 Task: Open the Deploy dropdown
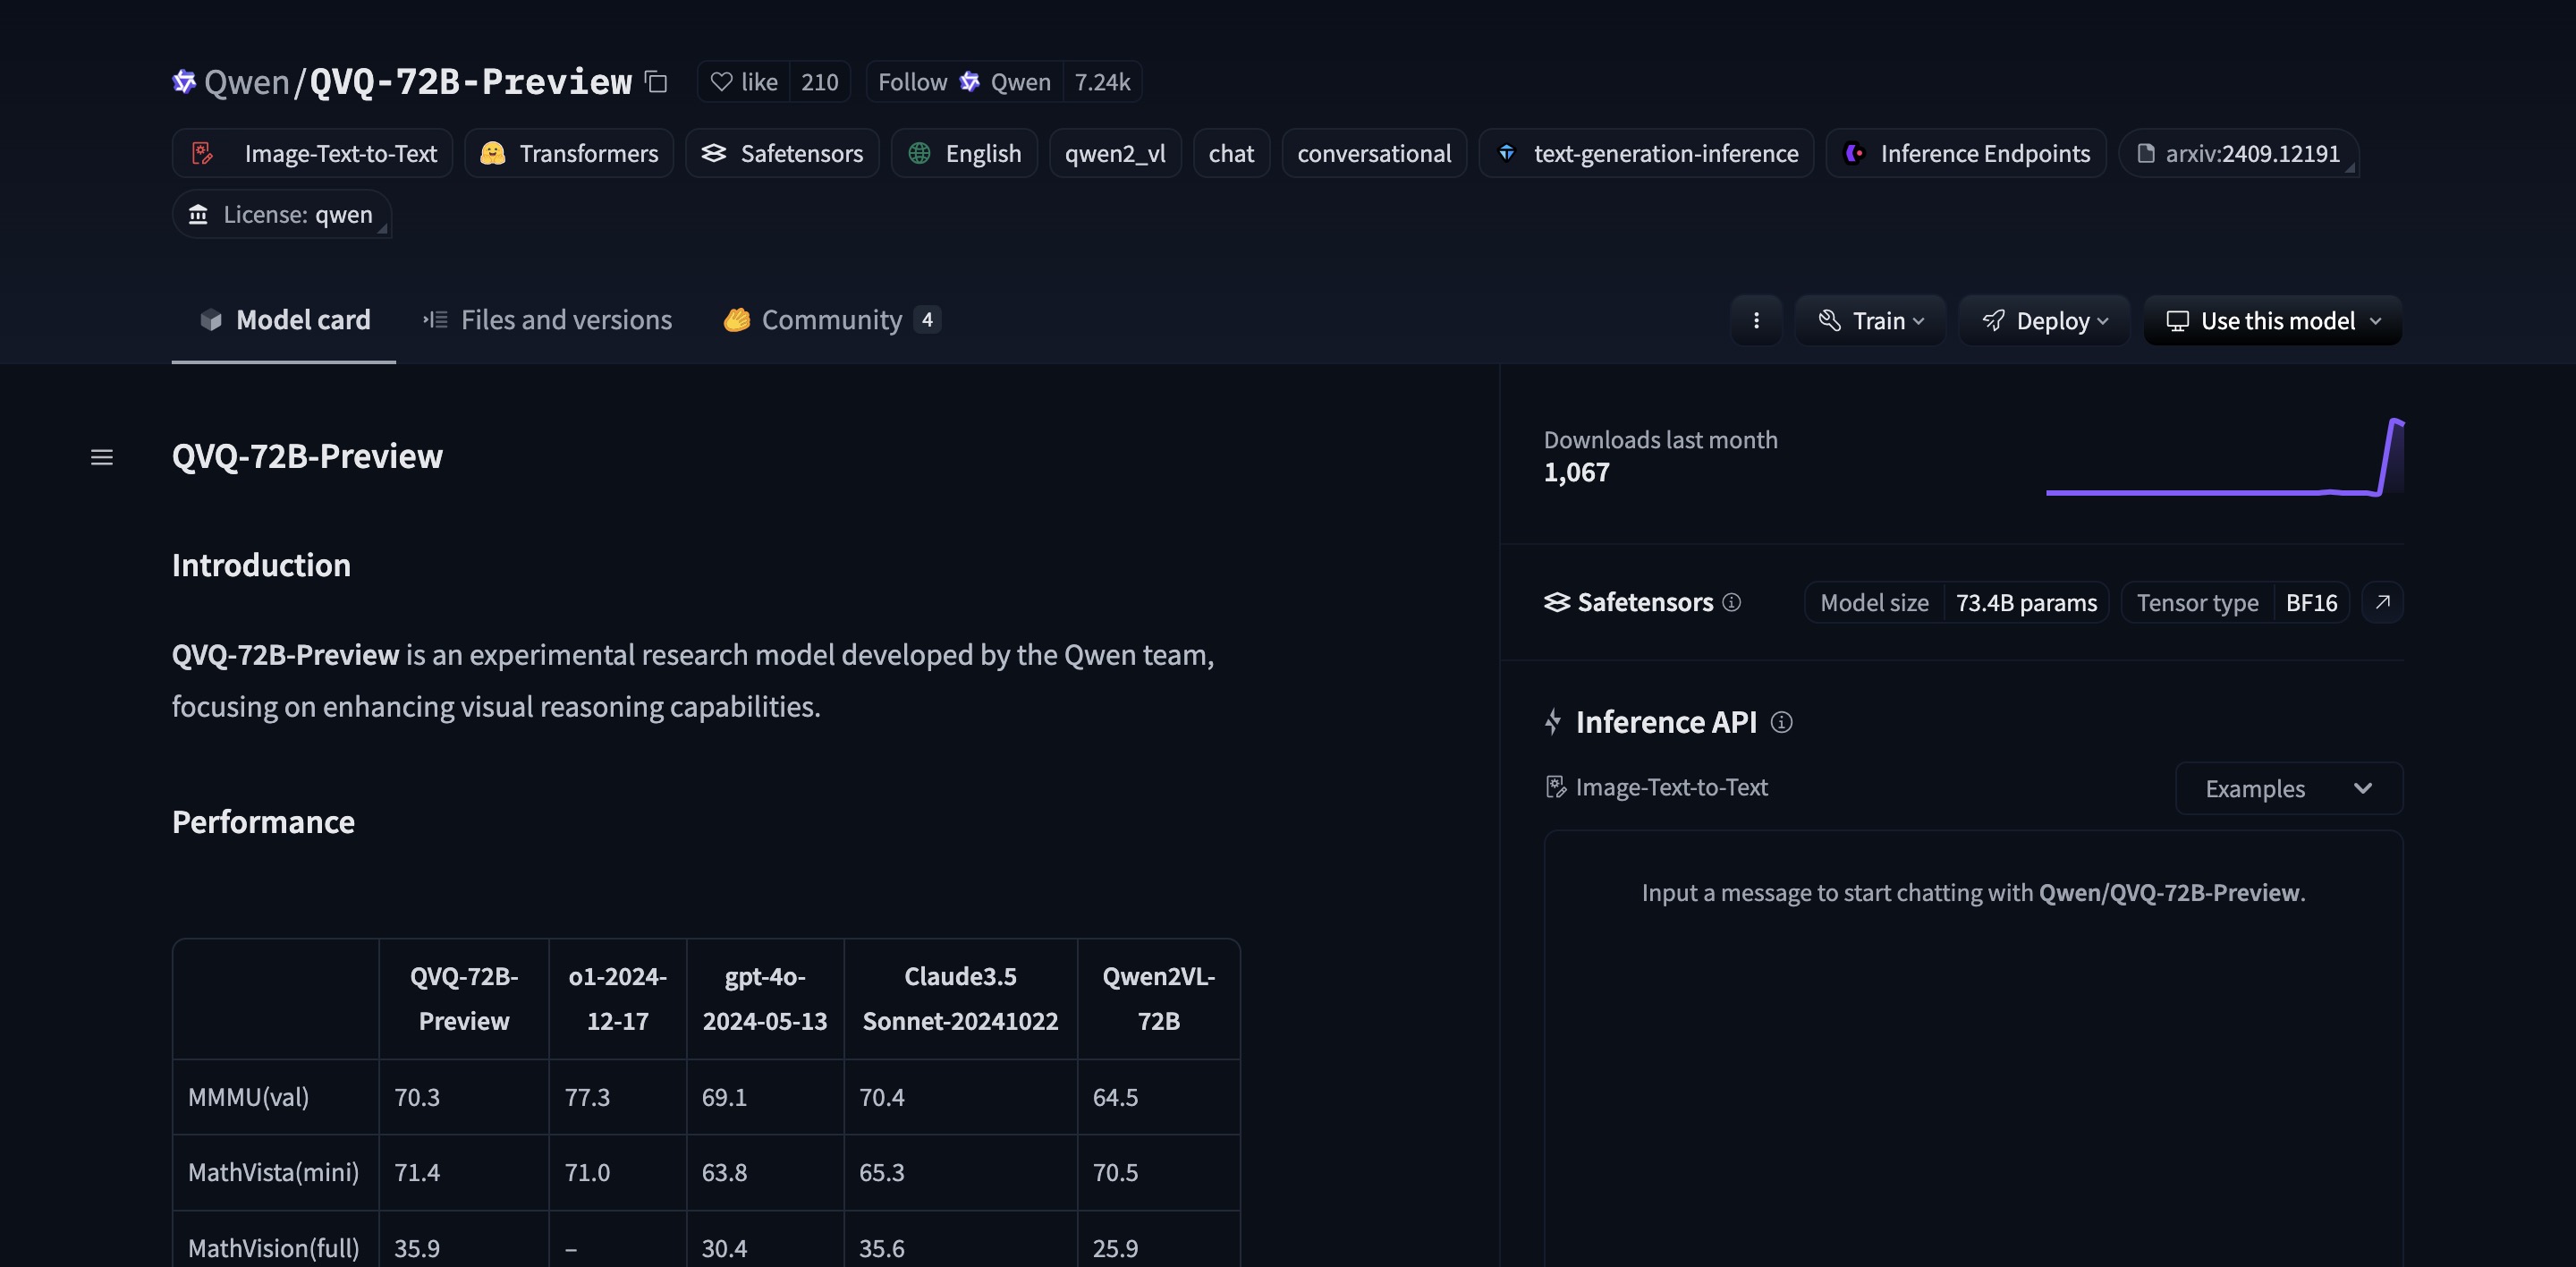(x=2044, y=321)
